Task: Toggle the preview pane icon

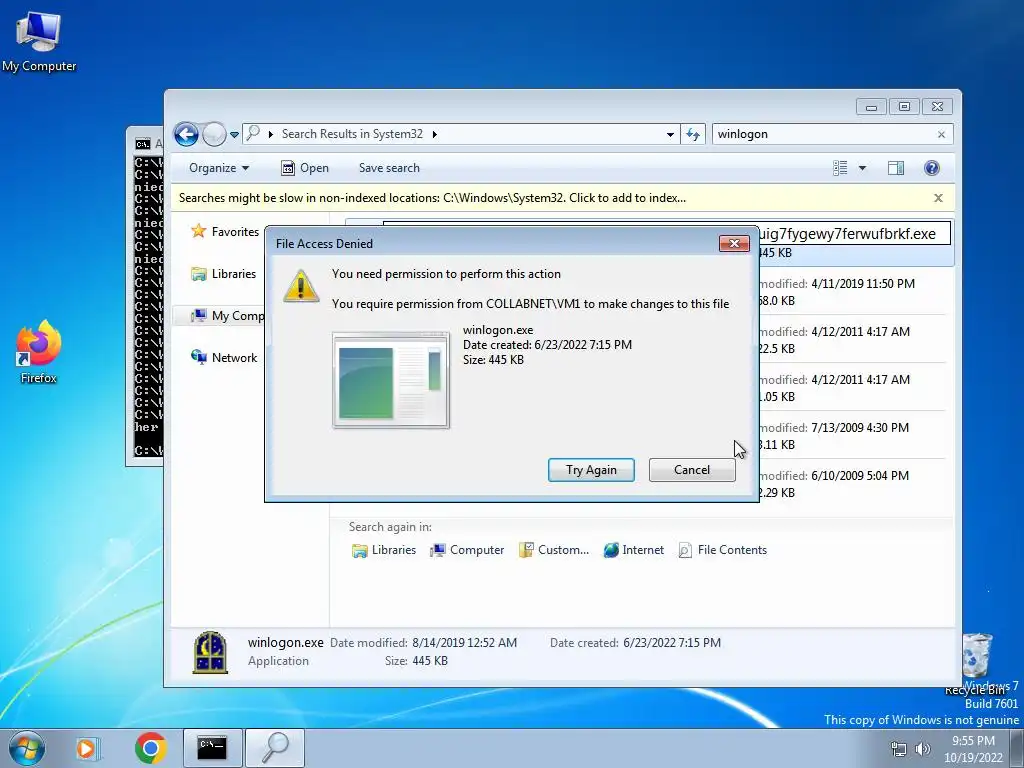Action: (x=896, y=168)
